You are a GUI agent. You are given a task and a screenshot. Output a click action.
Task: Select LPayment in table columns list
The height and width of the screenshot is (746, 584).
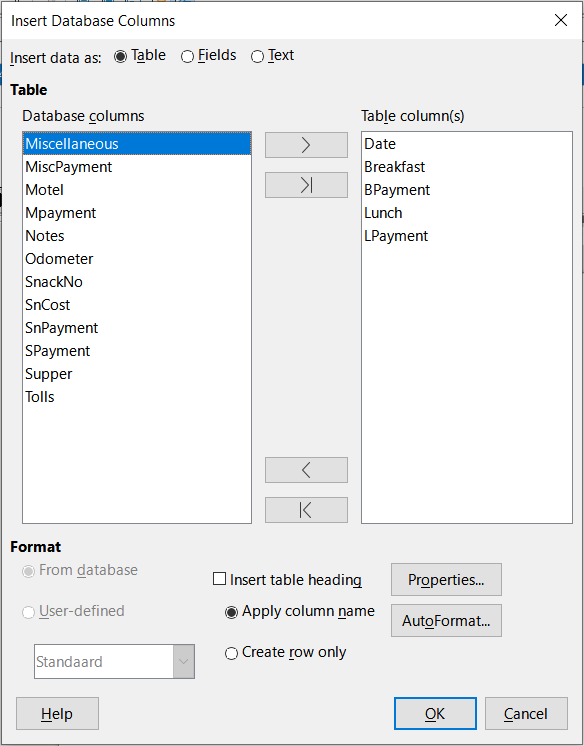pos(467,236)
